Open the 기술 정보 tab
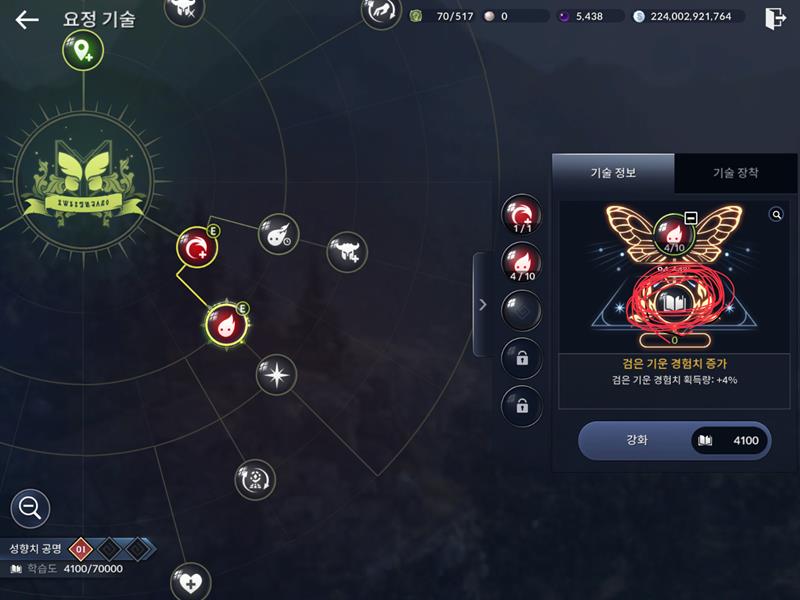This screenshot has height=600, width=800. tap(613, 173)
